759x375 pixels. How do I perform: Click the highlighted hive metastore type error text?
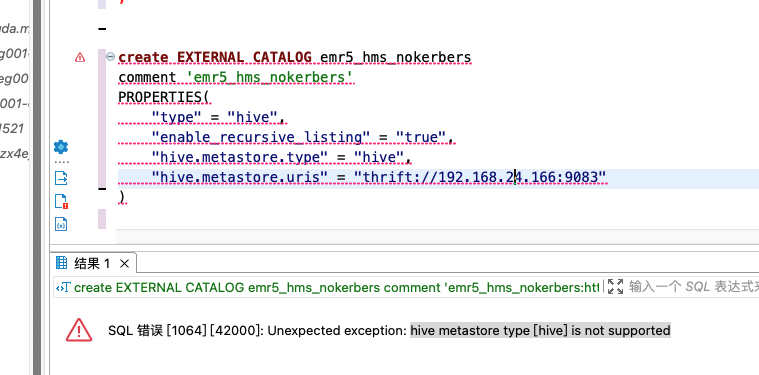[540, 330]
